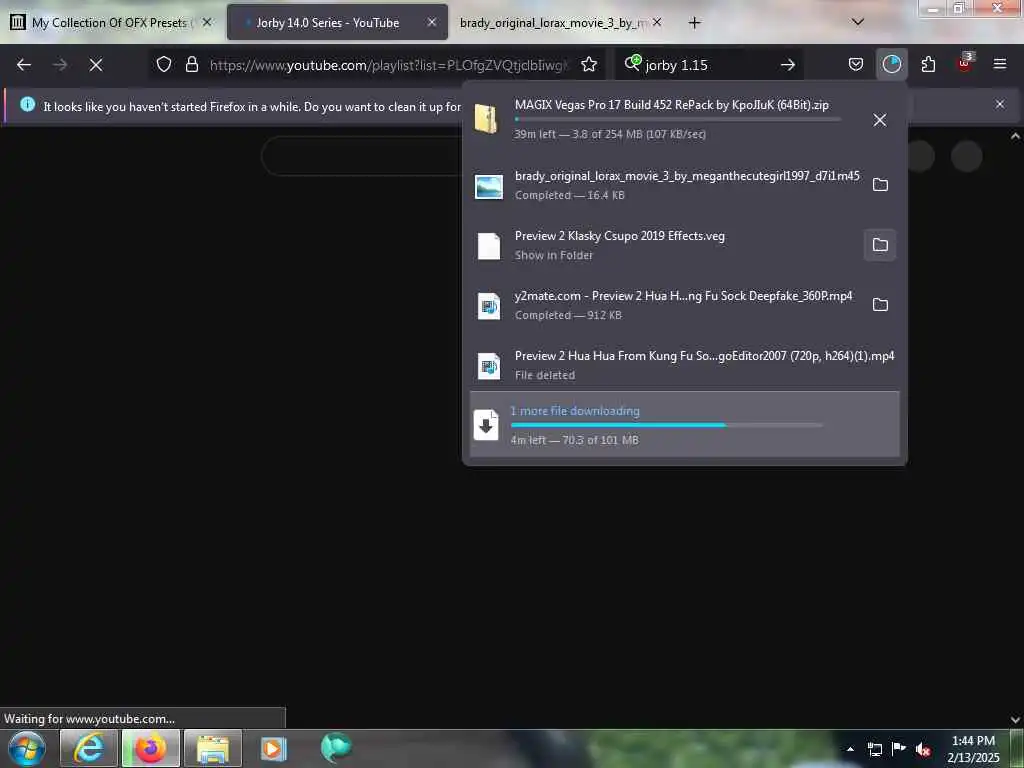Open the brady_original_lorax image thumbnail

click(489, 187)
